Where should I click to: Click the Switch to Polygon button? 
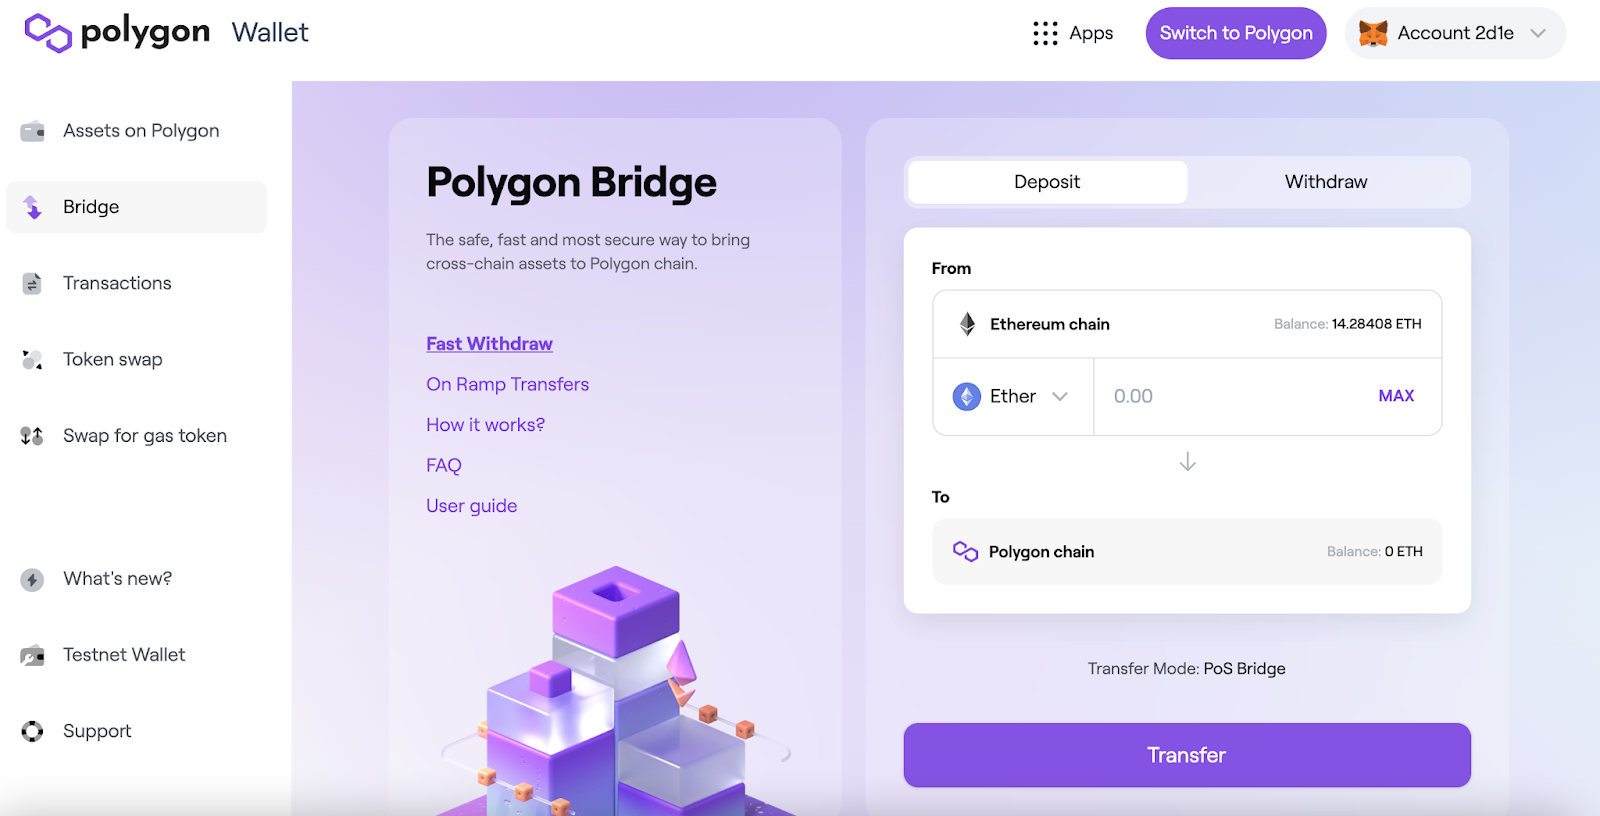pyautogui.click(x=1236, y=33)
